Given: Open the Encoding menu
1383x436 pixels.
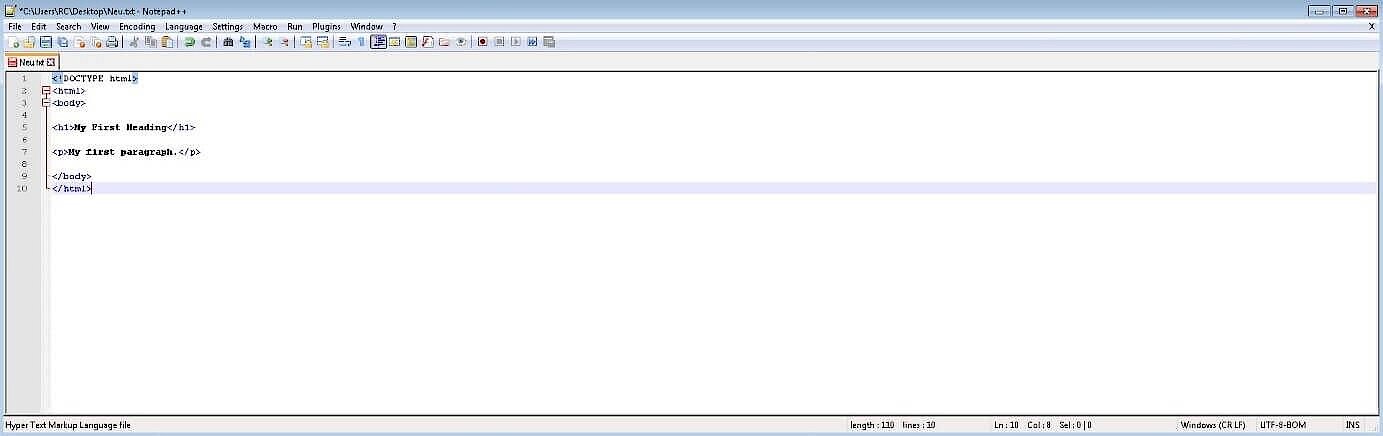Looking at the screenshot, I should click(137, 27).
